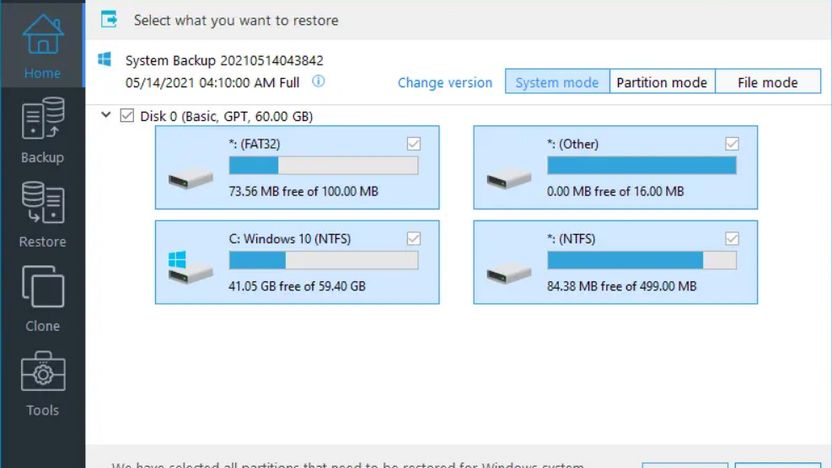Open the Clone section in the sidebar
The height and width of the screenshot is (468, 832).
coord(42,299)
